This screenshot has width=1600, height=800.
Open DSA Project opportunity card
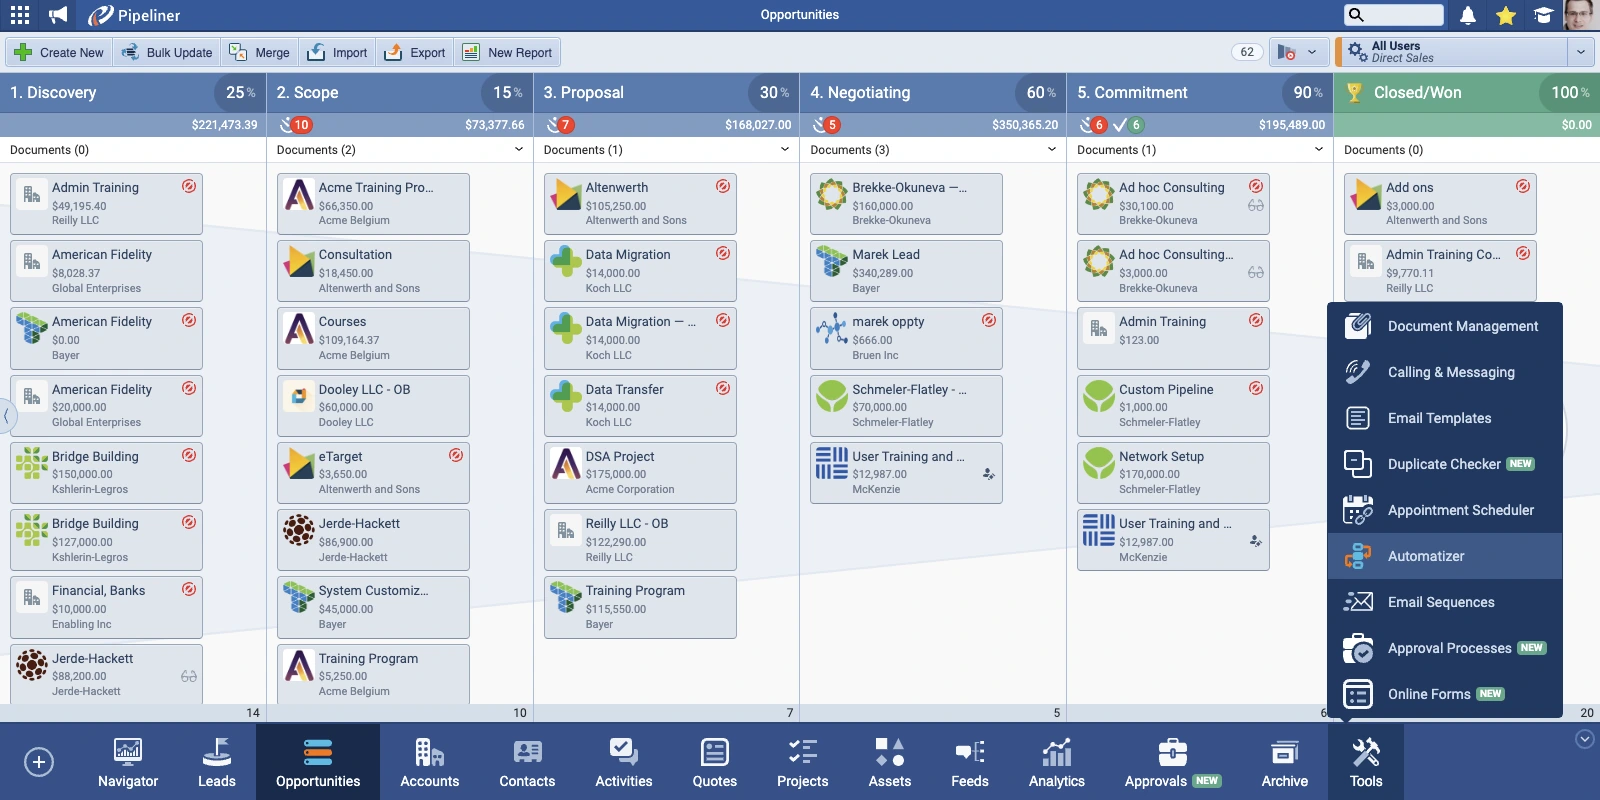pos(640,473)
